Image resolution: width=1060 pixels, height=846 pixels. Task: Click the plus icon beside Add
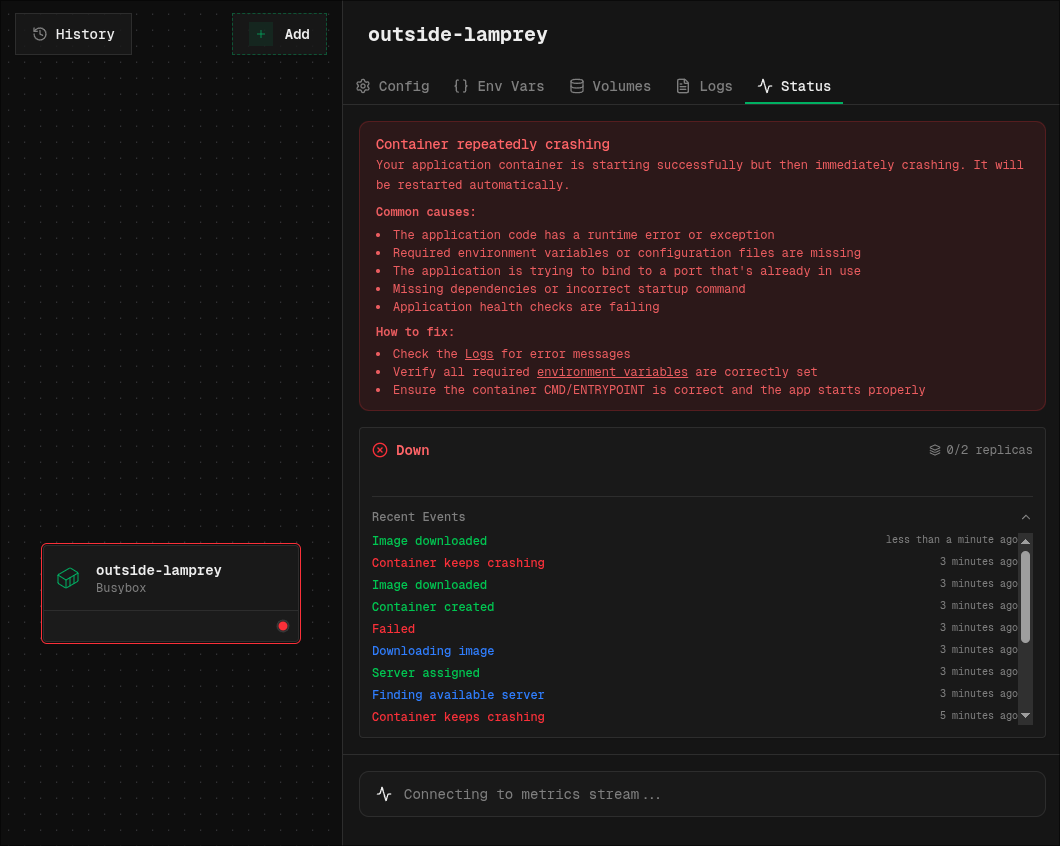[x=261, y=34]
